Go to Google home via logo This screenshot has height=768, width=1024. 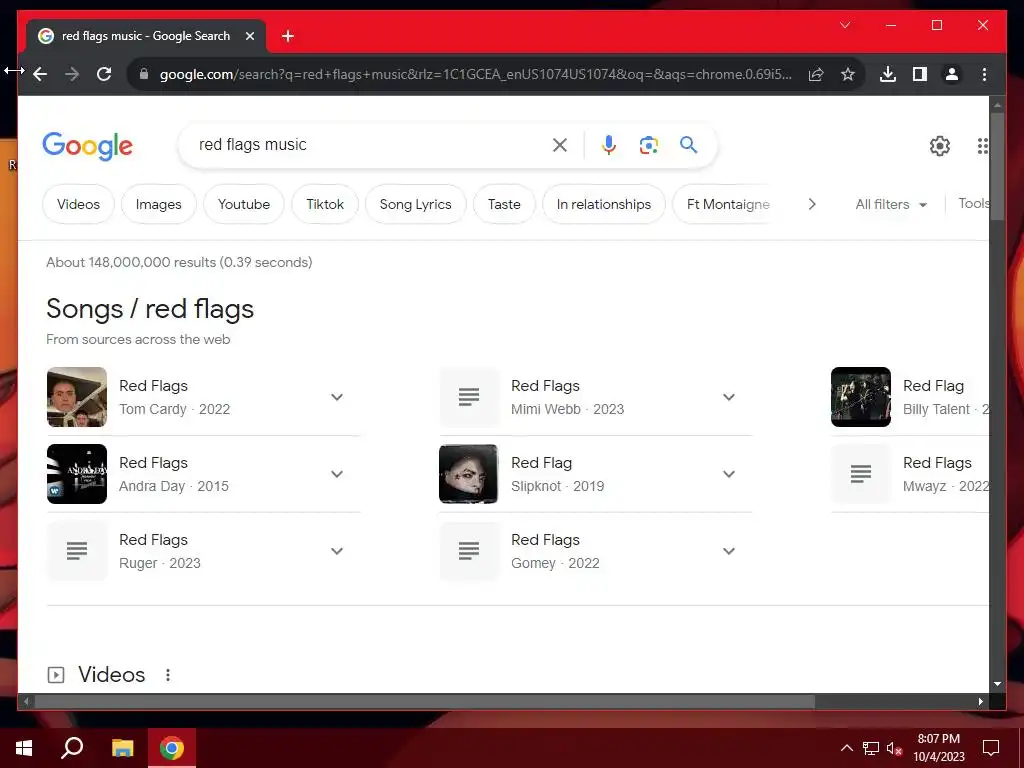point(88,146)
